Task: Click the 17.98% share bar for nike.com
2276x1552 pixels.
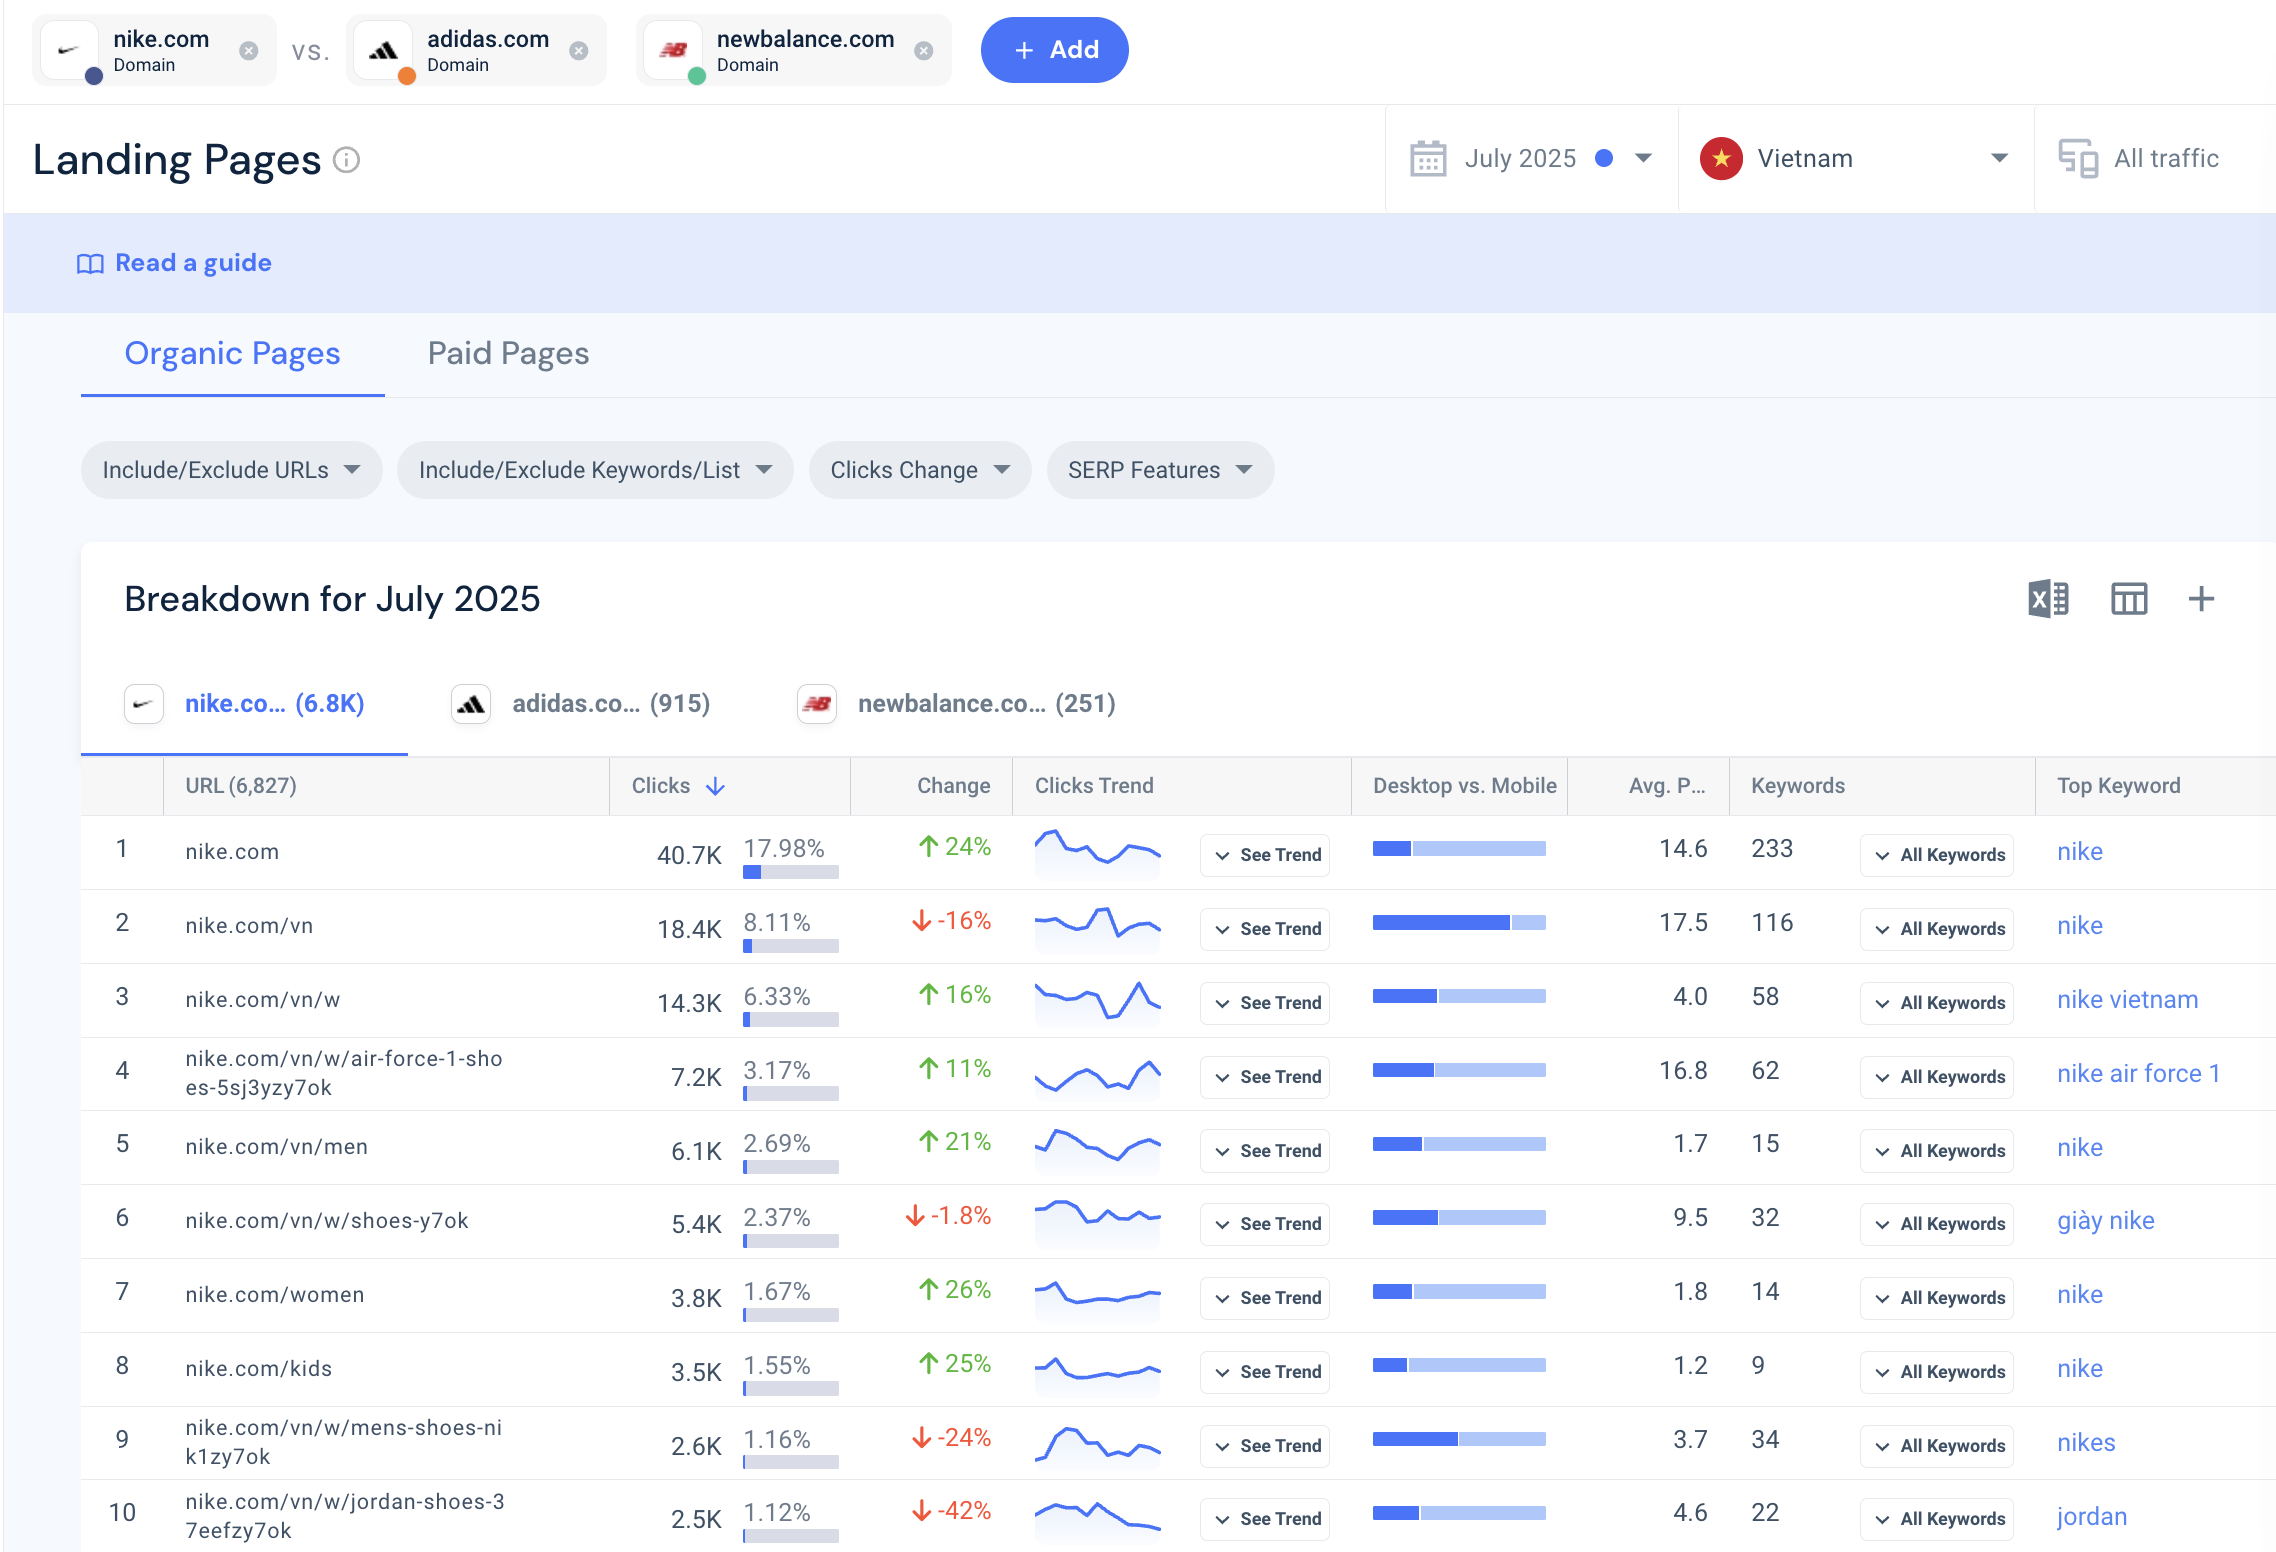Action: pos(790,872)
